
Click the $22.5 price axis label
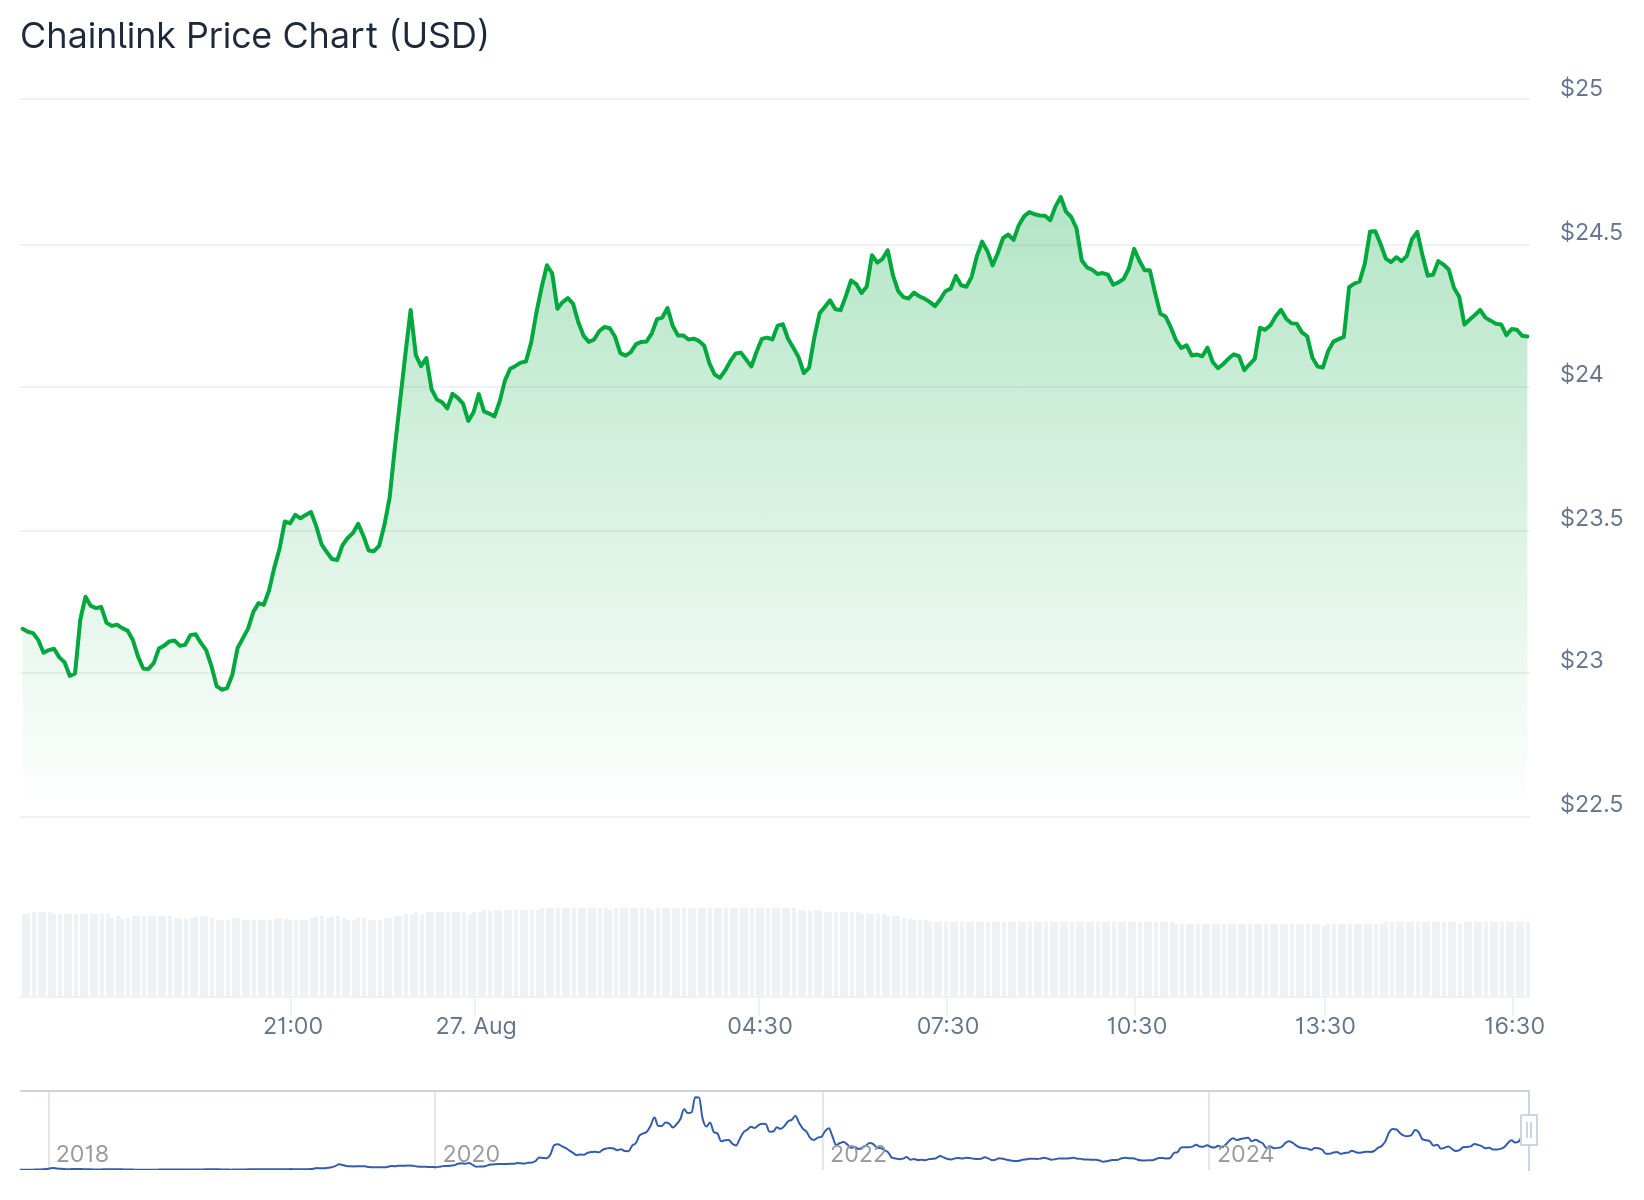tap(1591, 804)
